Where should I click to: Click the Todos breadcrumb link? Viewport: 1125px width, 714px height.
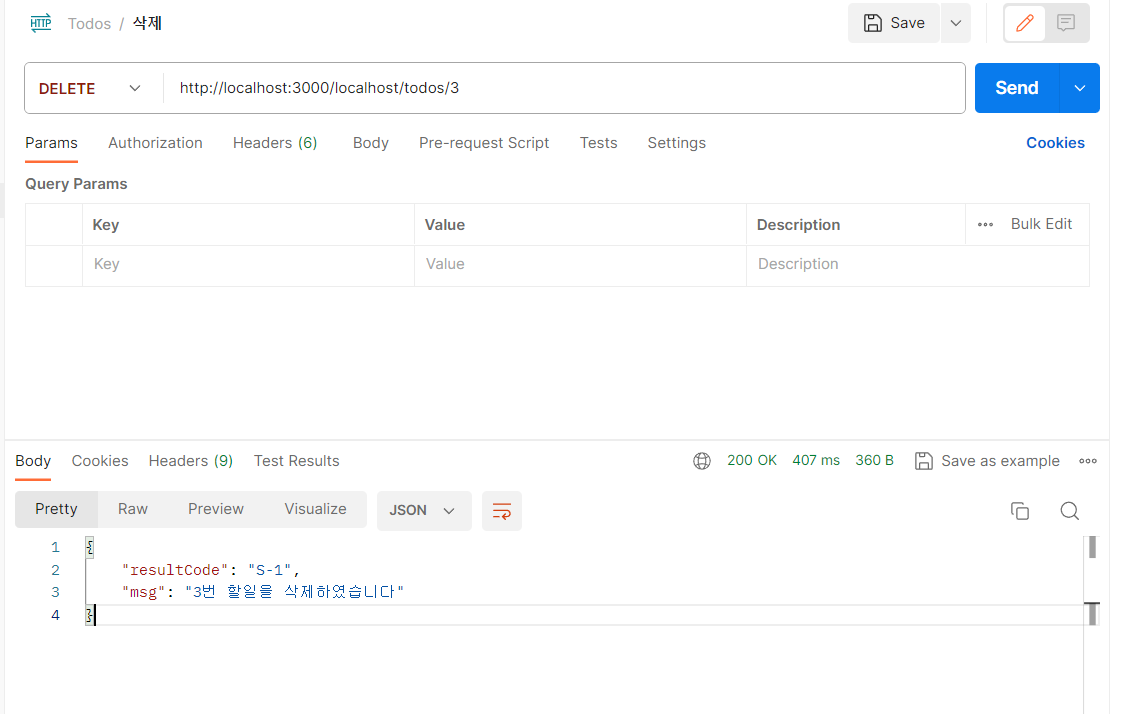(90, 24)
